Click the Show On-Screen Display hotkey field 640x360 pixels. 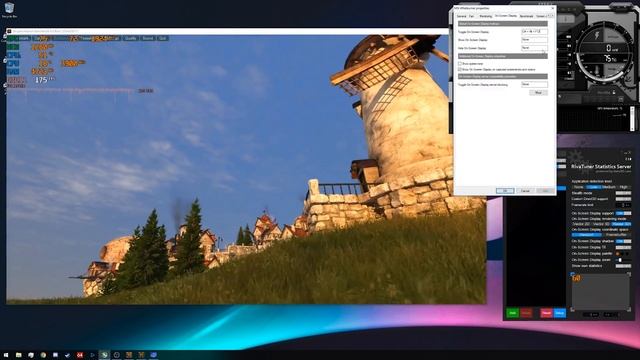coord(534,40)
